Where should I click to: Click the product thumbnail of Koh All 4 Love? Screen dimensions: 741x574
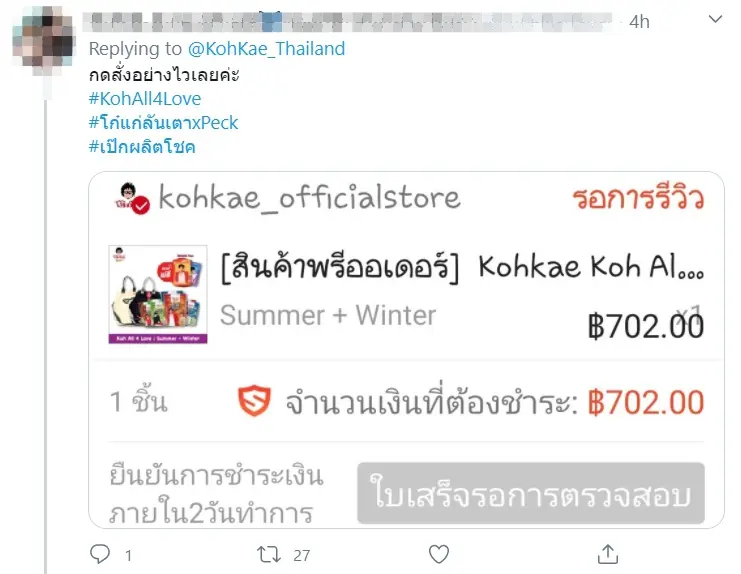coord(158,294)
